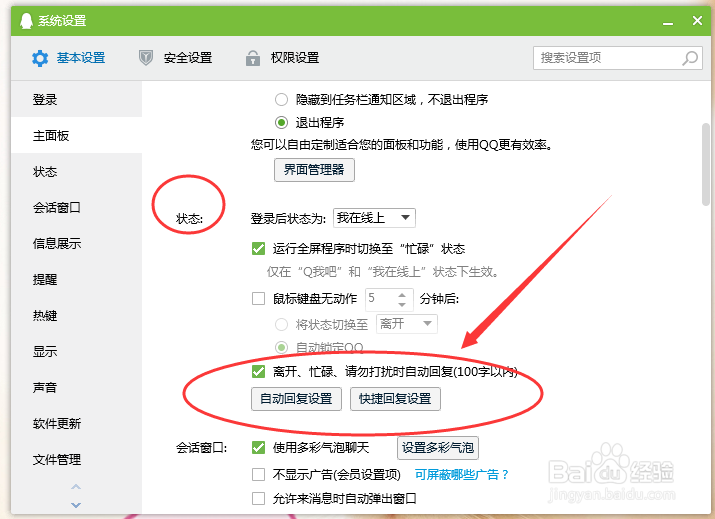715x519 pixels.
Task: Minimize the 系统设置 window
Action: [668, 21]
